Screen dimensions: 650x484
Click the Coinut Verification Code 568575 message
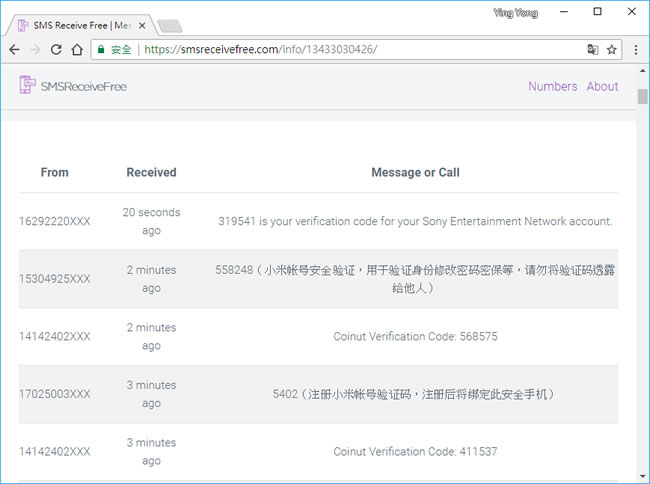point(415,336)
